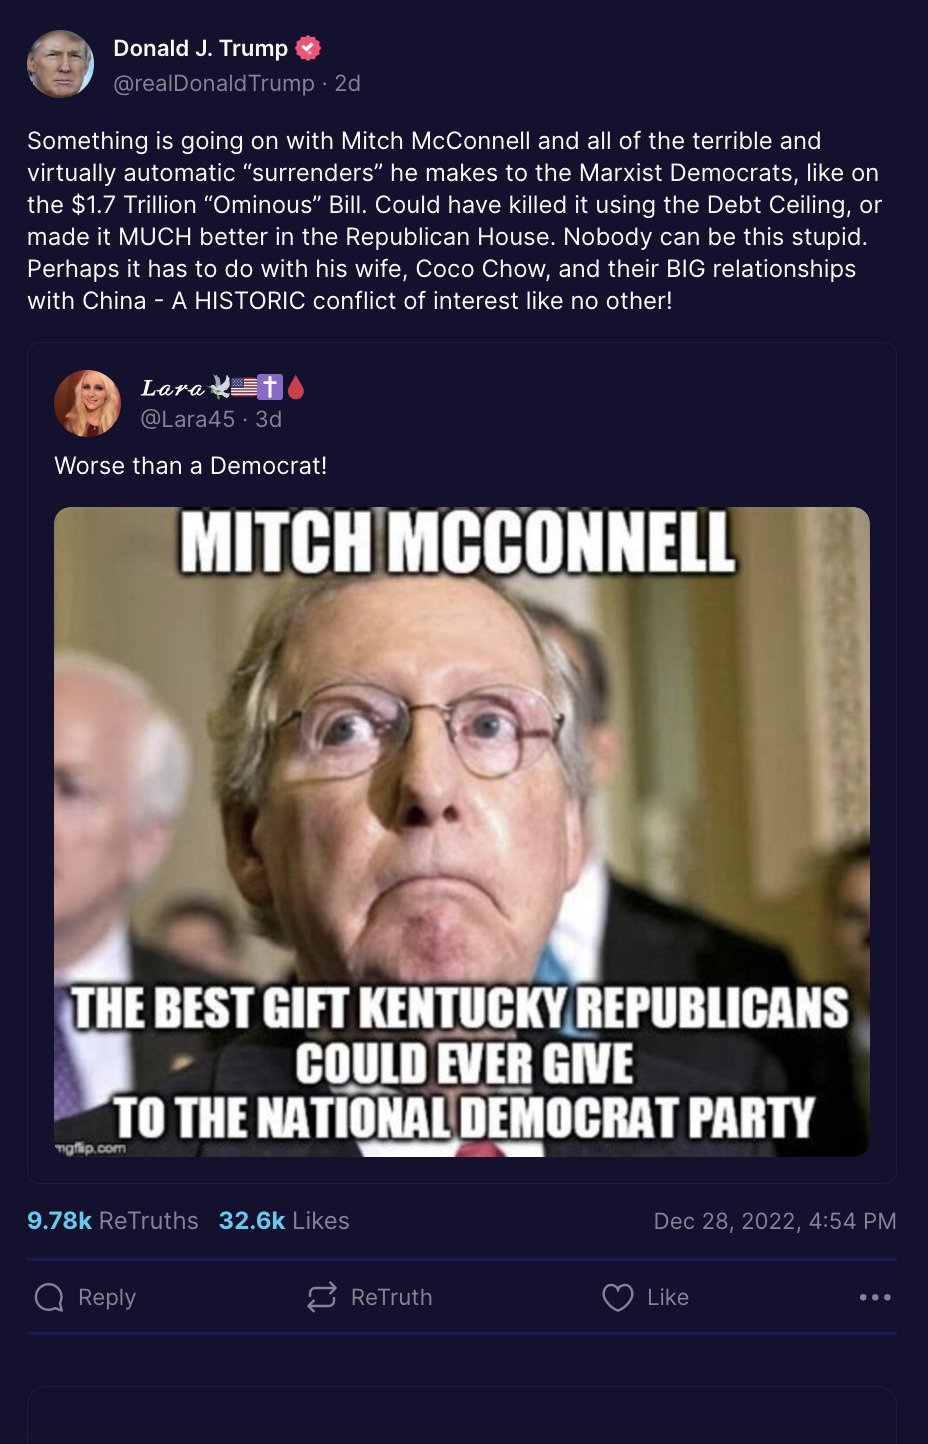View the 9.78k ReTruths list

[x=113, y=1220]
